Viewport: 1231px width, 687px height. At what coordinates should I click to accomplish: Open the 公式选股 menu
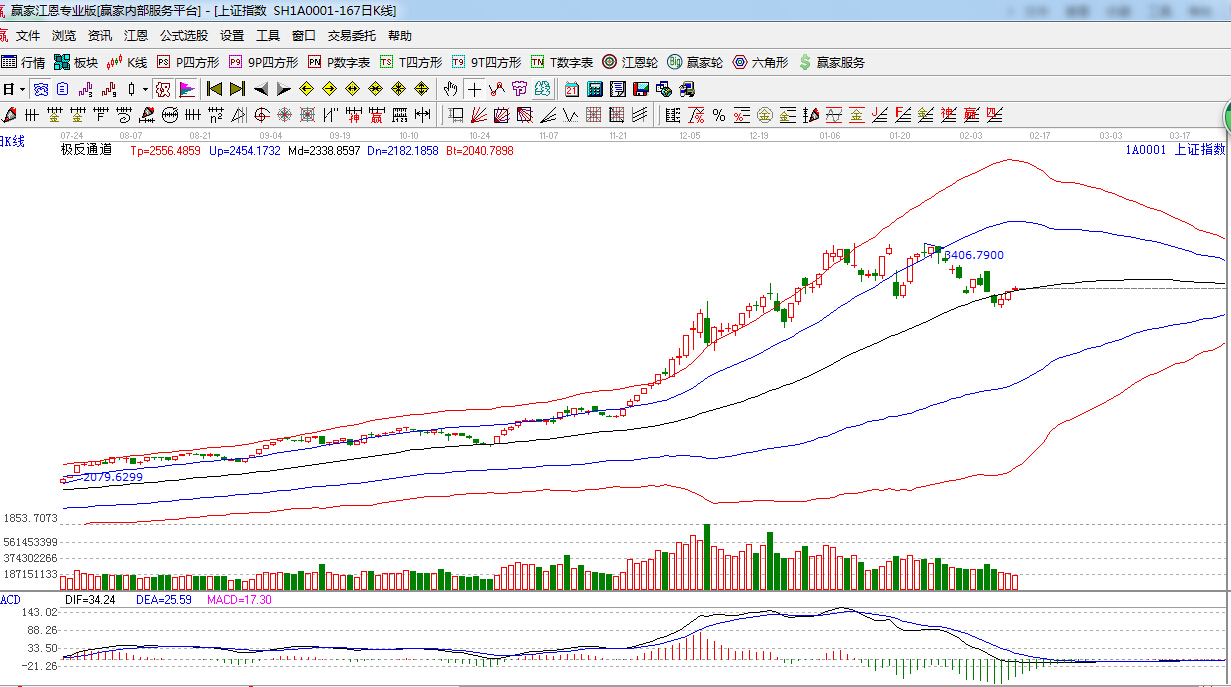coord(184,35)
